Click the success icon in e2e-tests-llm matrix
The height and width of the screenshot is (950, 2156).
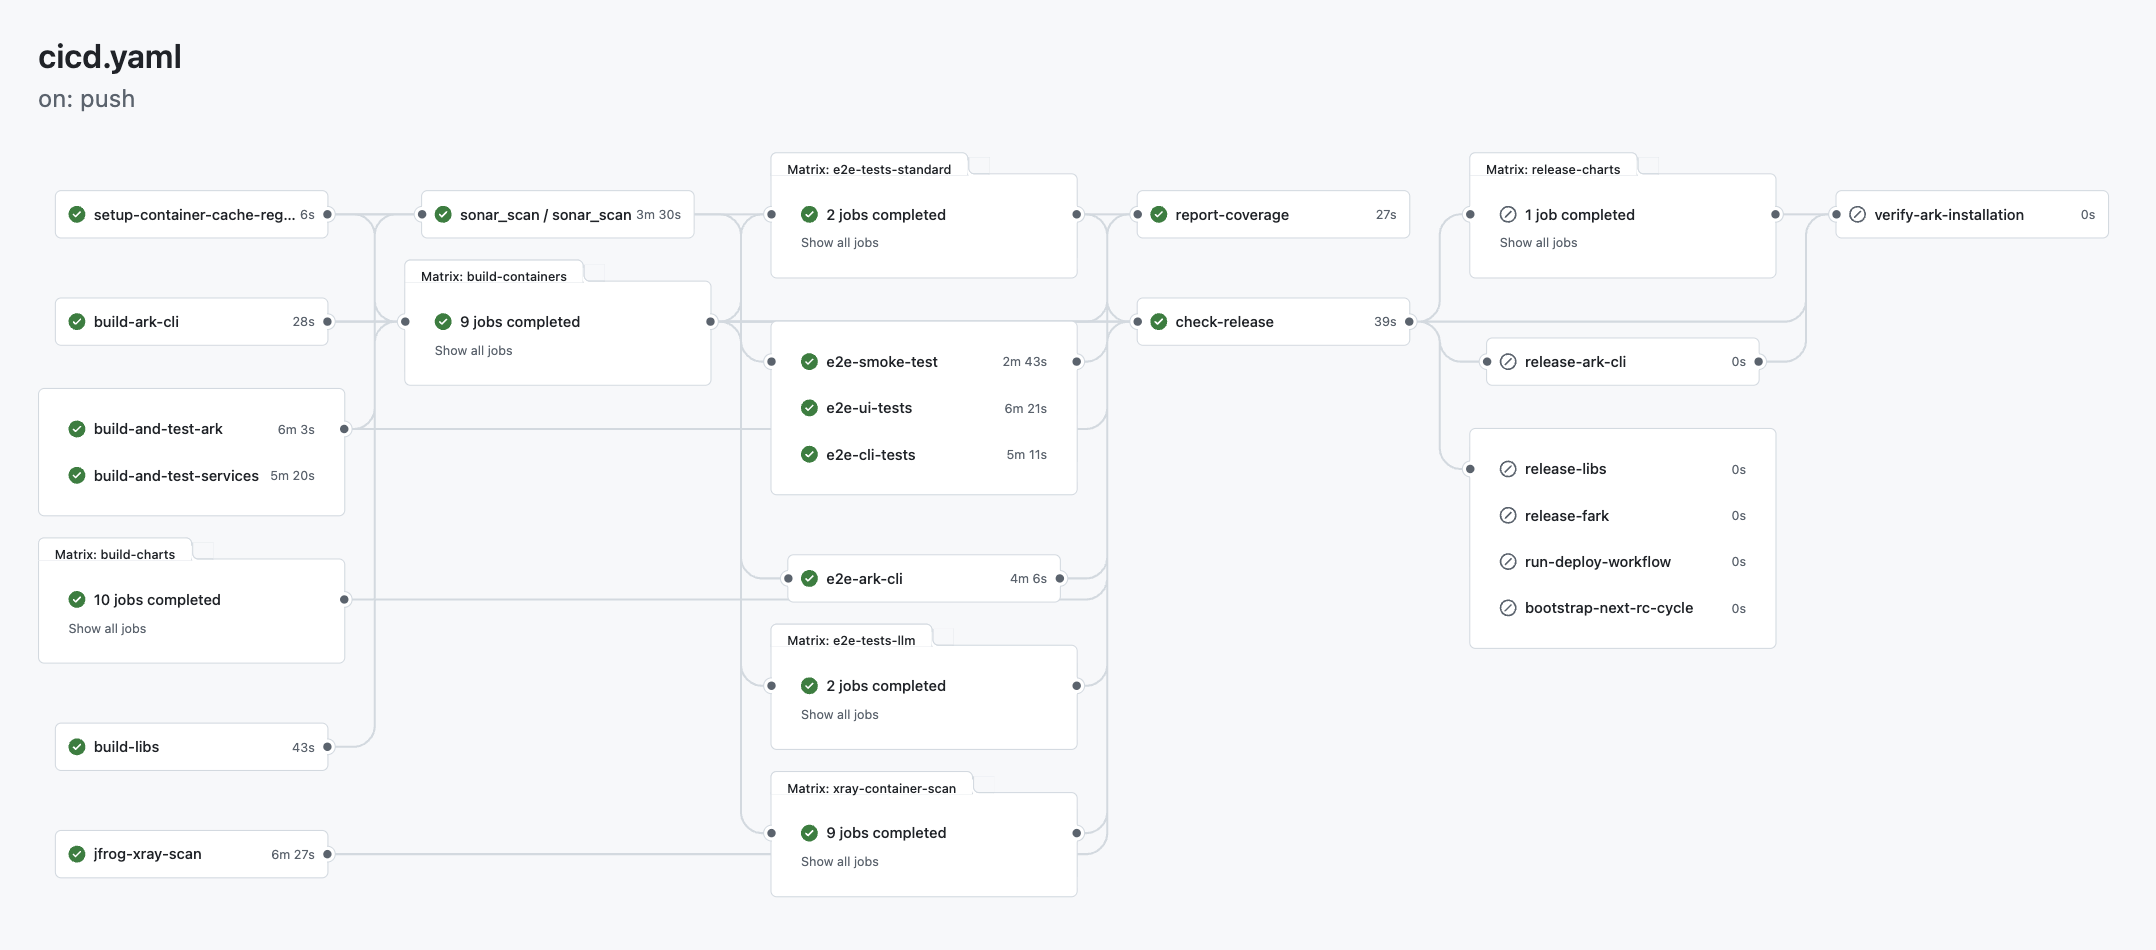pyautogui.click(x=810, y=686)
